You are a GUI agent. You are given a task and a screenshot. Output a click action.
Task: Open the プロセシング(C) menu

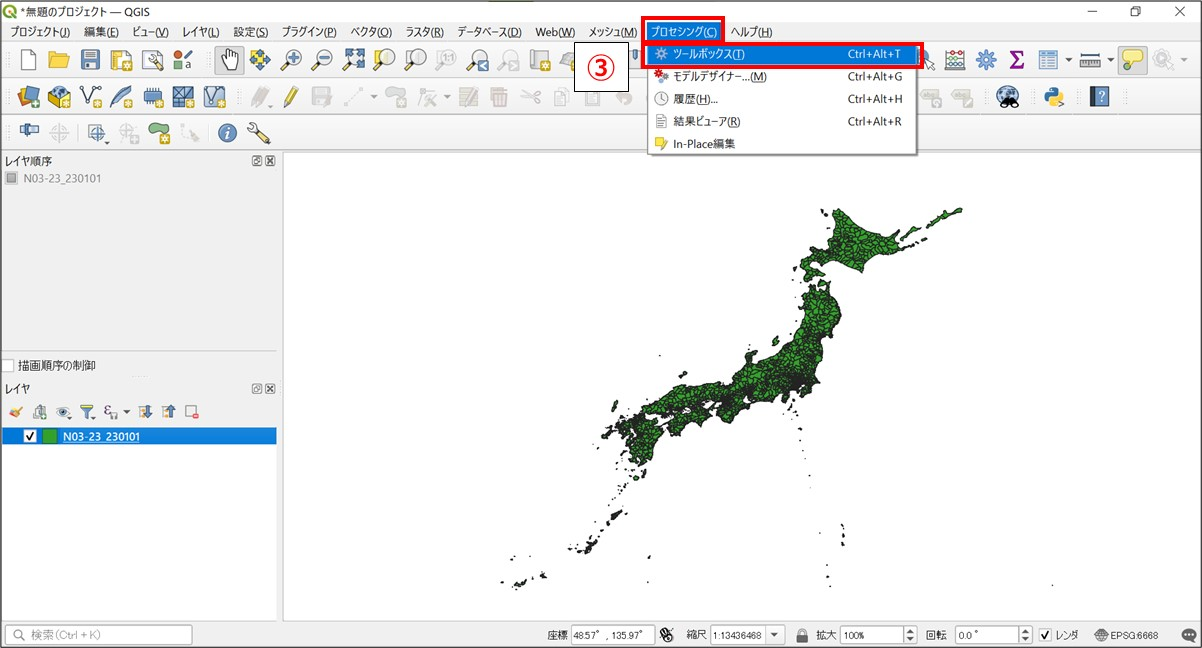683,32
